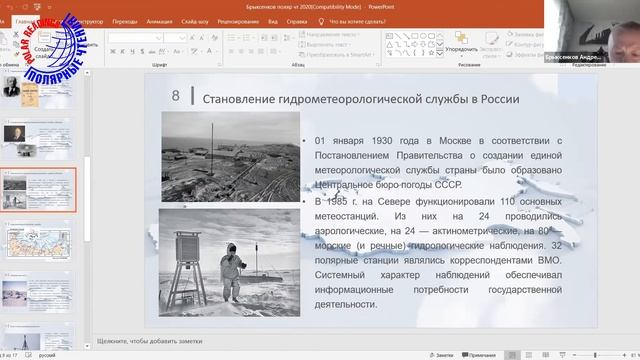Clear all text formatting icon

pyautogui.click(x=214, y=38)
